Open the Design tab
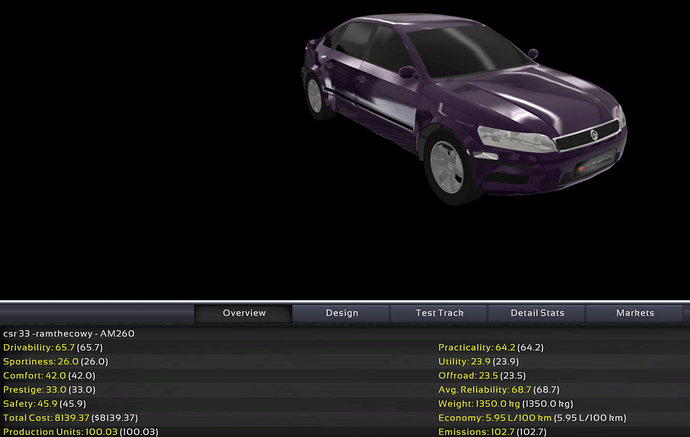The width and height of the screenshot is (690, 437). [x=341, y=313]
